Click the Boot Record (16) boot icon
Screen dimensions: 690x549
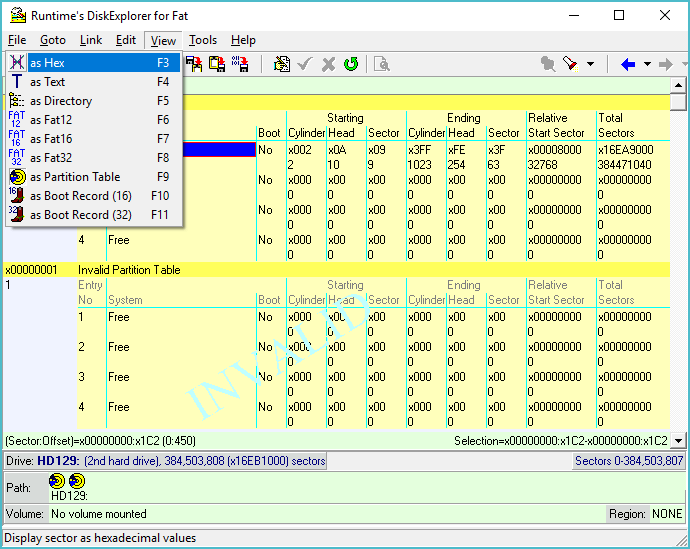[17, 196]
